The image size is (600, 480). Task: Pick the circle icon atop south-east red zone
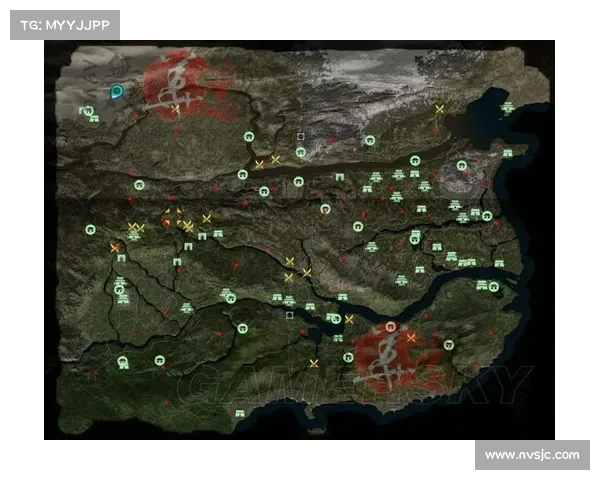[x=390, y=327]
